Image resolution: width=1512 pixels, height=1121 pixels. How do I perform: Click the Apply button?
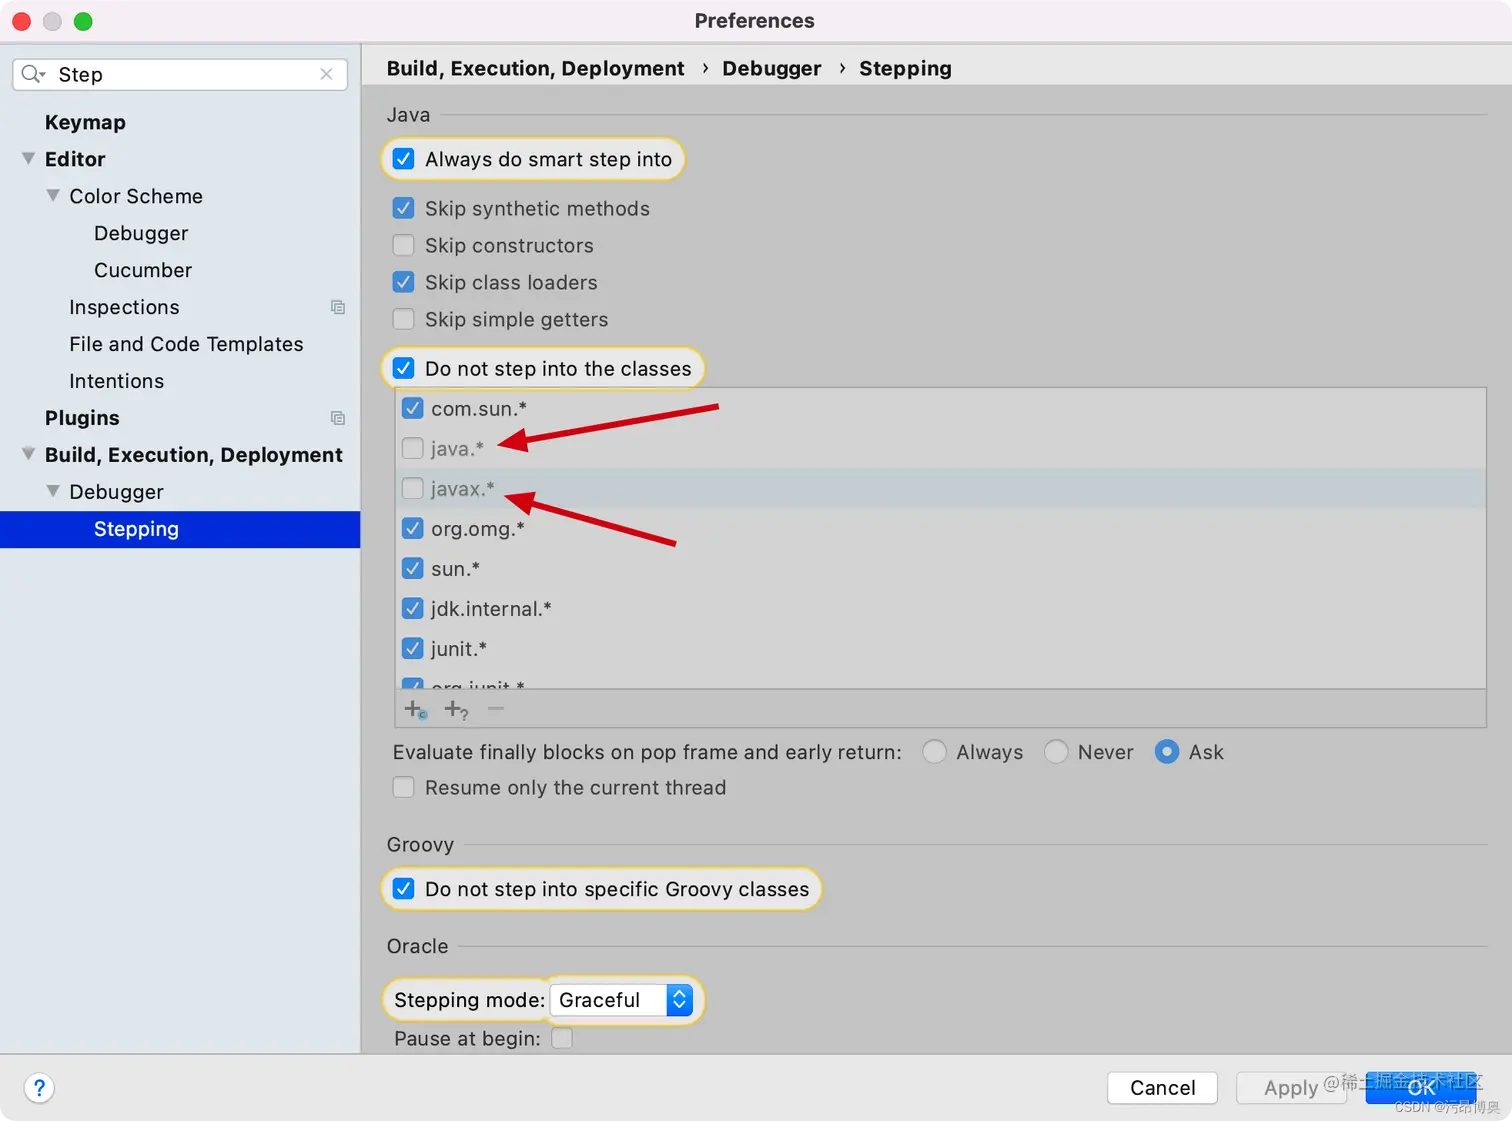1291,1088
